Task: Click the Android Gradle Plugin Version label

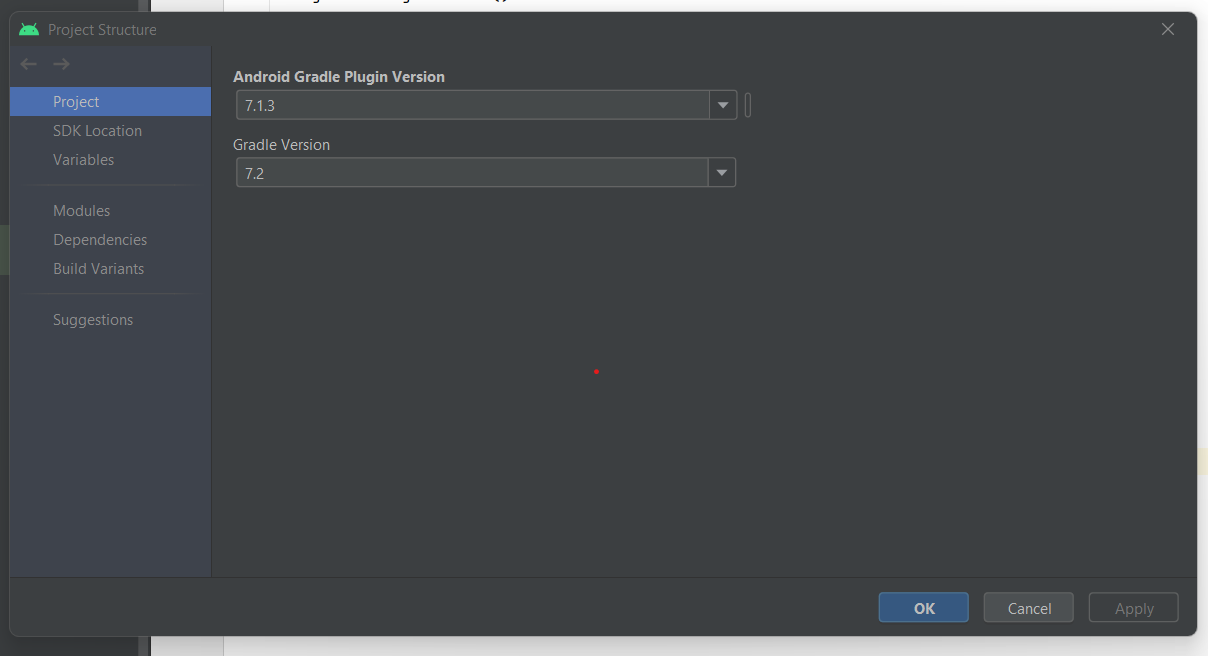Action: [339, 77]
